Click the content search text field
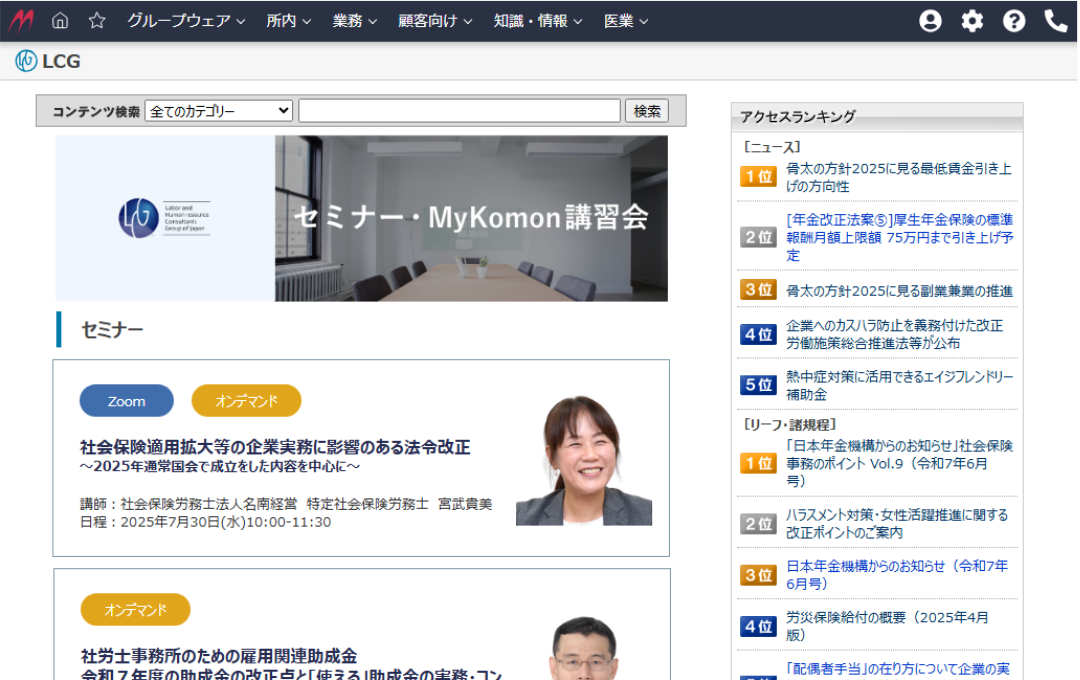The width and height of the screenshot is (1080, 680). [459, 111]
